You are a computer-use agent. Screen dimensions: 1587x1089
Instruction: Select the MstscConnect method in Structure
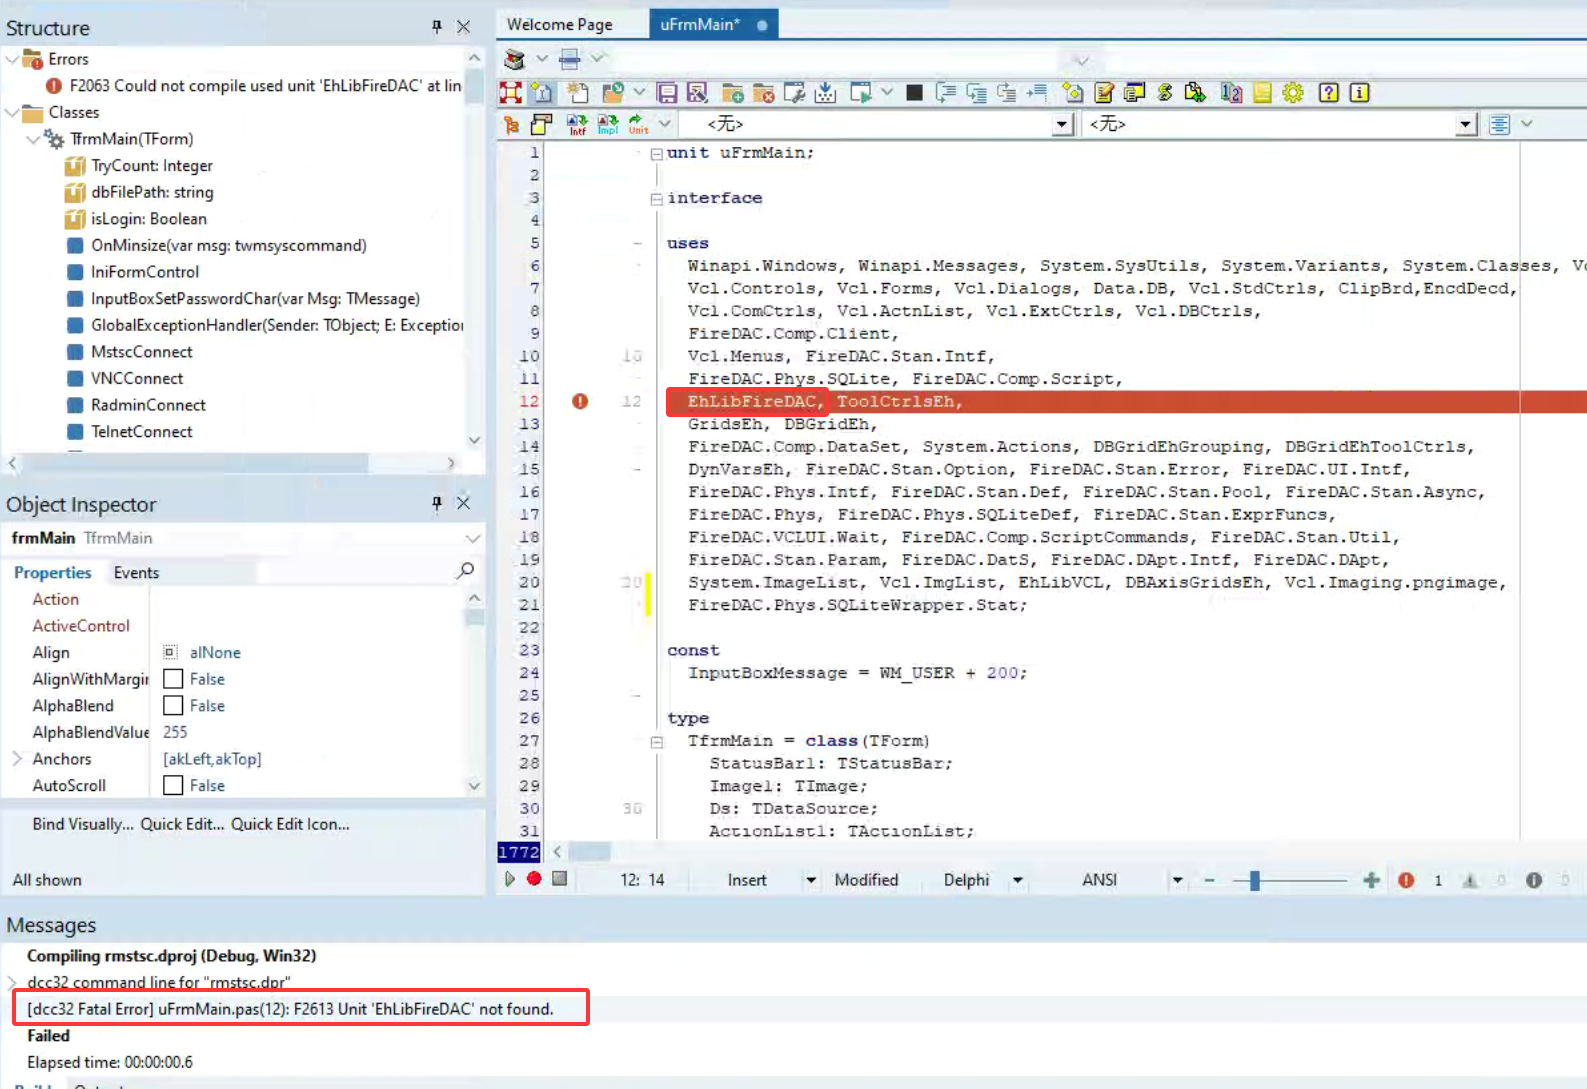click(142, 352)
